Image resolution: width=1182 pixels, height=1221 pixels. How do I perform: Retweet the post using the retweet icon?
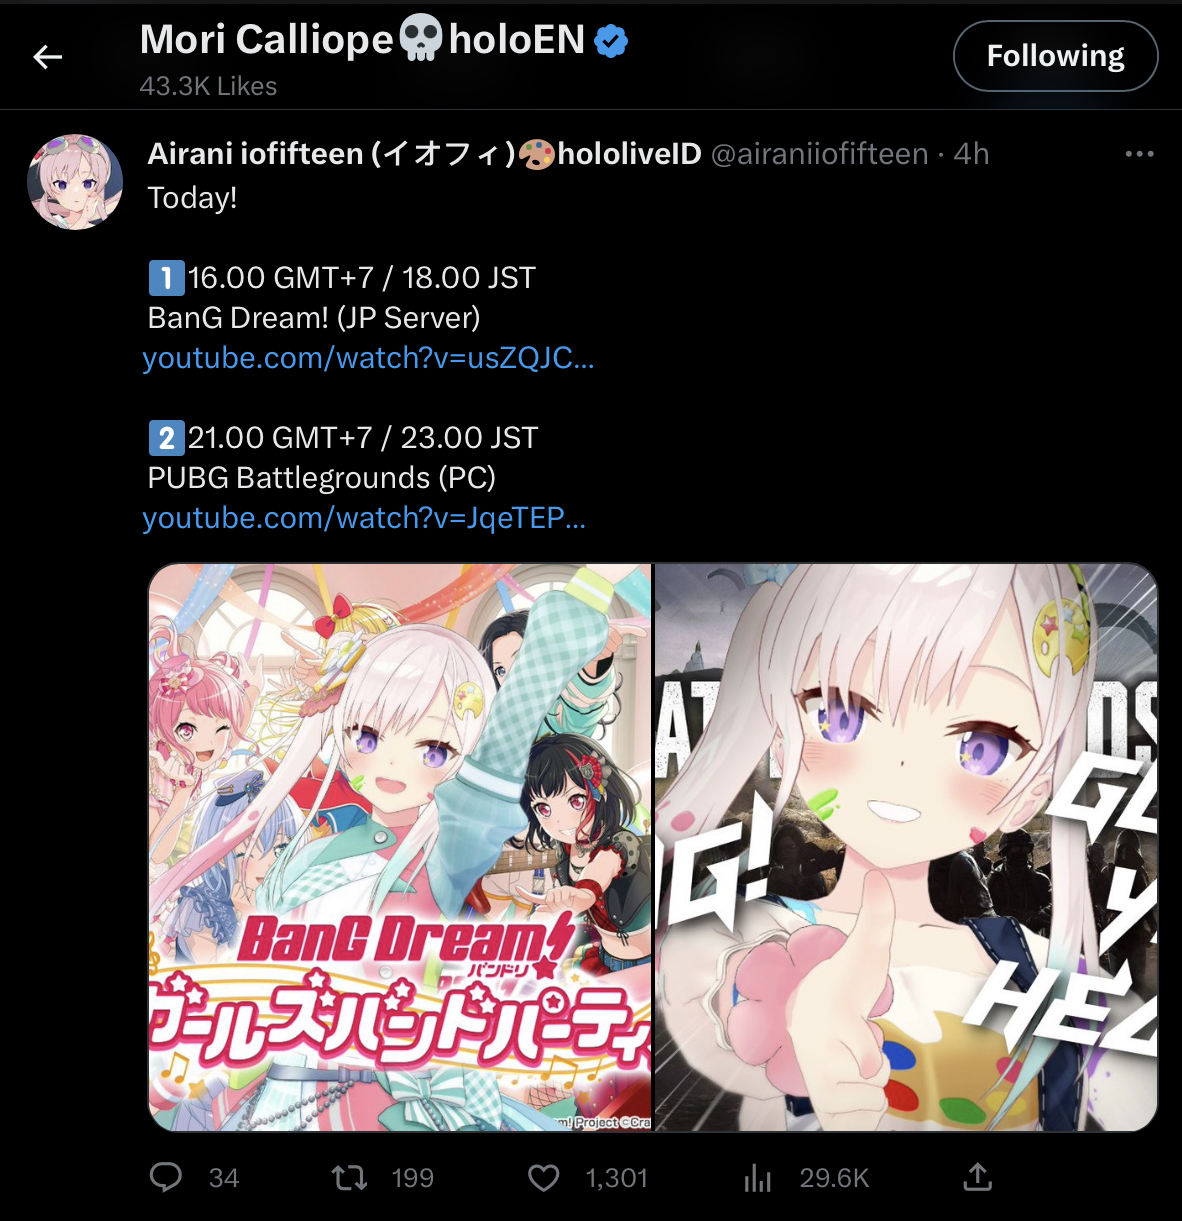point(349,1177)
